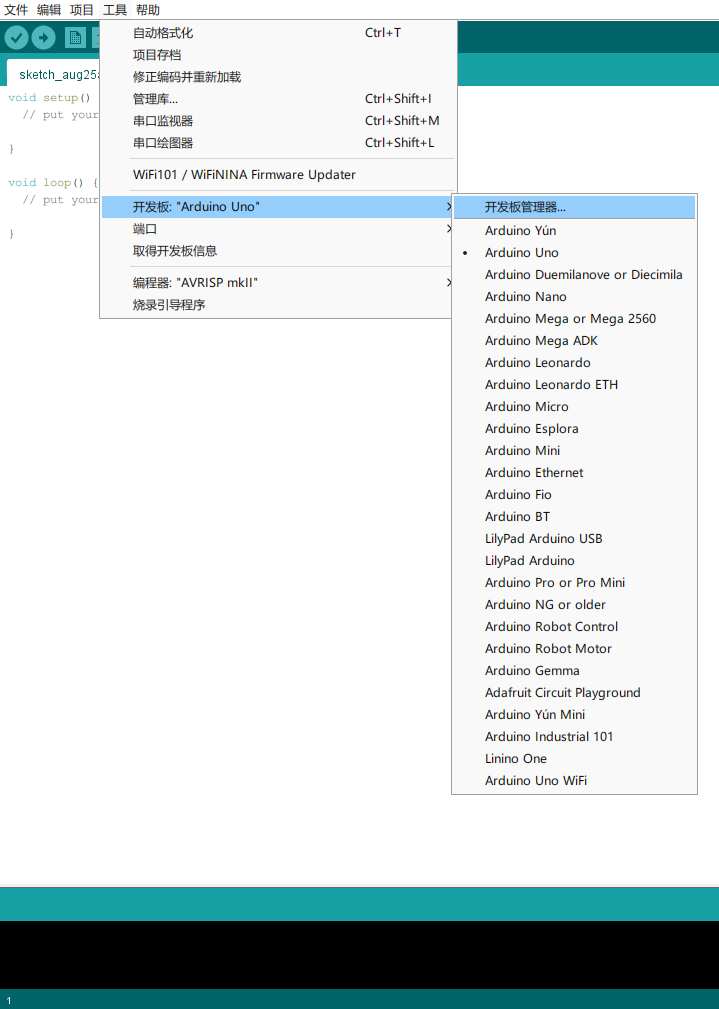Click the Upload arrow toolbar icon

pos(43,37)
